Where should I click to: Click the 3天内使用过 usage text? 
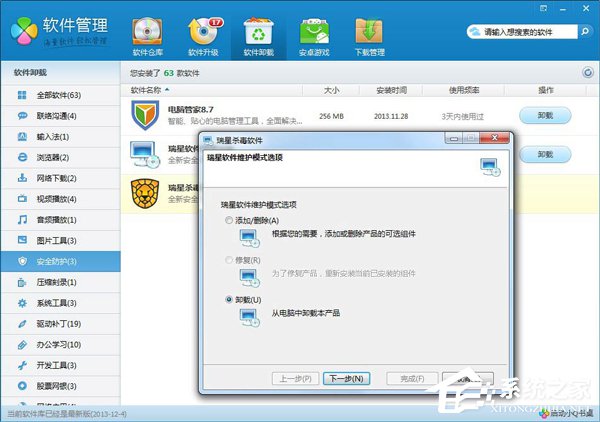pyautogui.click(x=463, y=116)
